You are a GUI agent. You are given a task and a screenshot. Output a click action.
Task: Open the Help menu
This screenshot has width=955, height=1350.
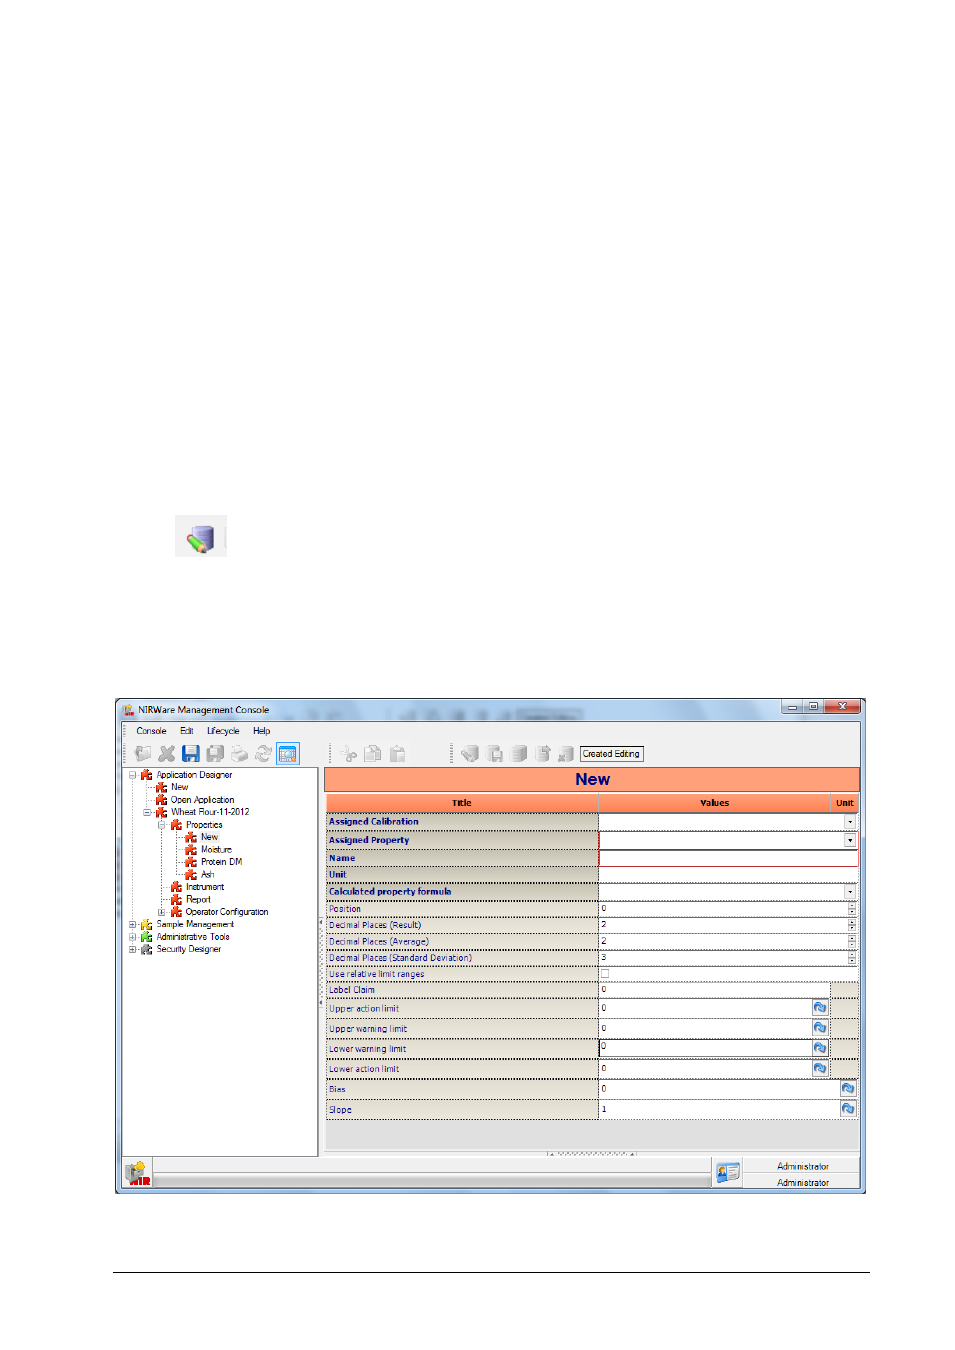point(261,731)
